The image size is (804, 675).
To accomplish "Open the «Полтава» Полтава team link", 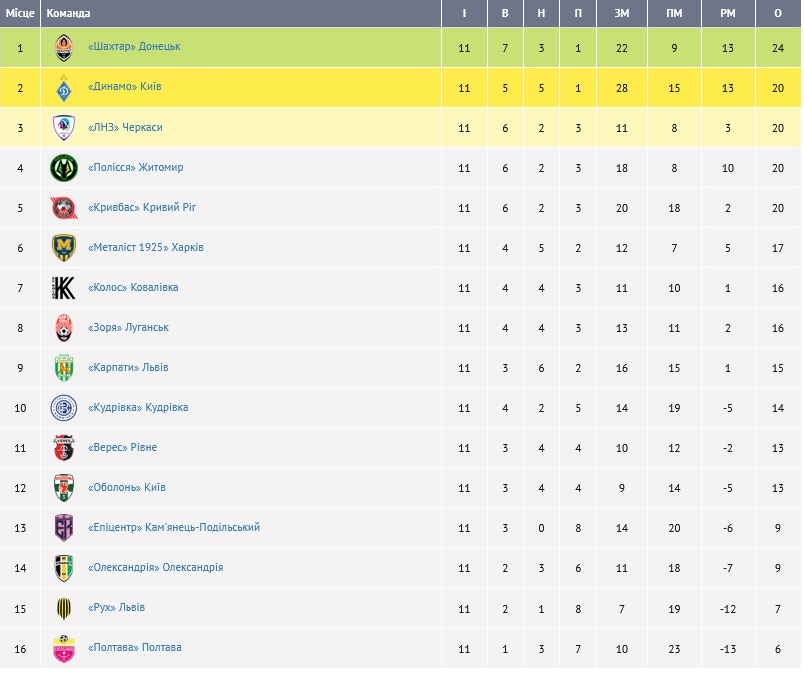I will click(x=135, y=648).
